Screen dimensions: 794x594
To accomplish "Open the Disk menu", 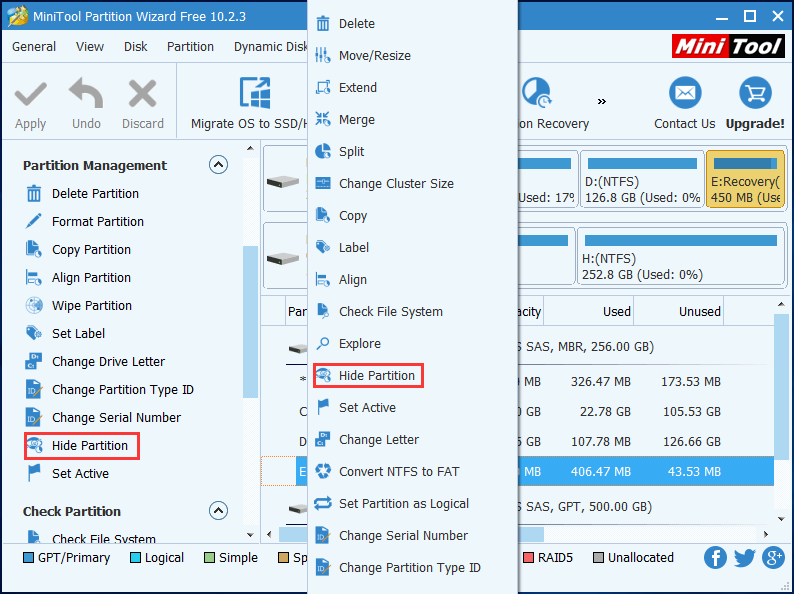I will pyautogui.click(x=136, y=47).
